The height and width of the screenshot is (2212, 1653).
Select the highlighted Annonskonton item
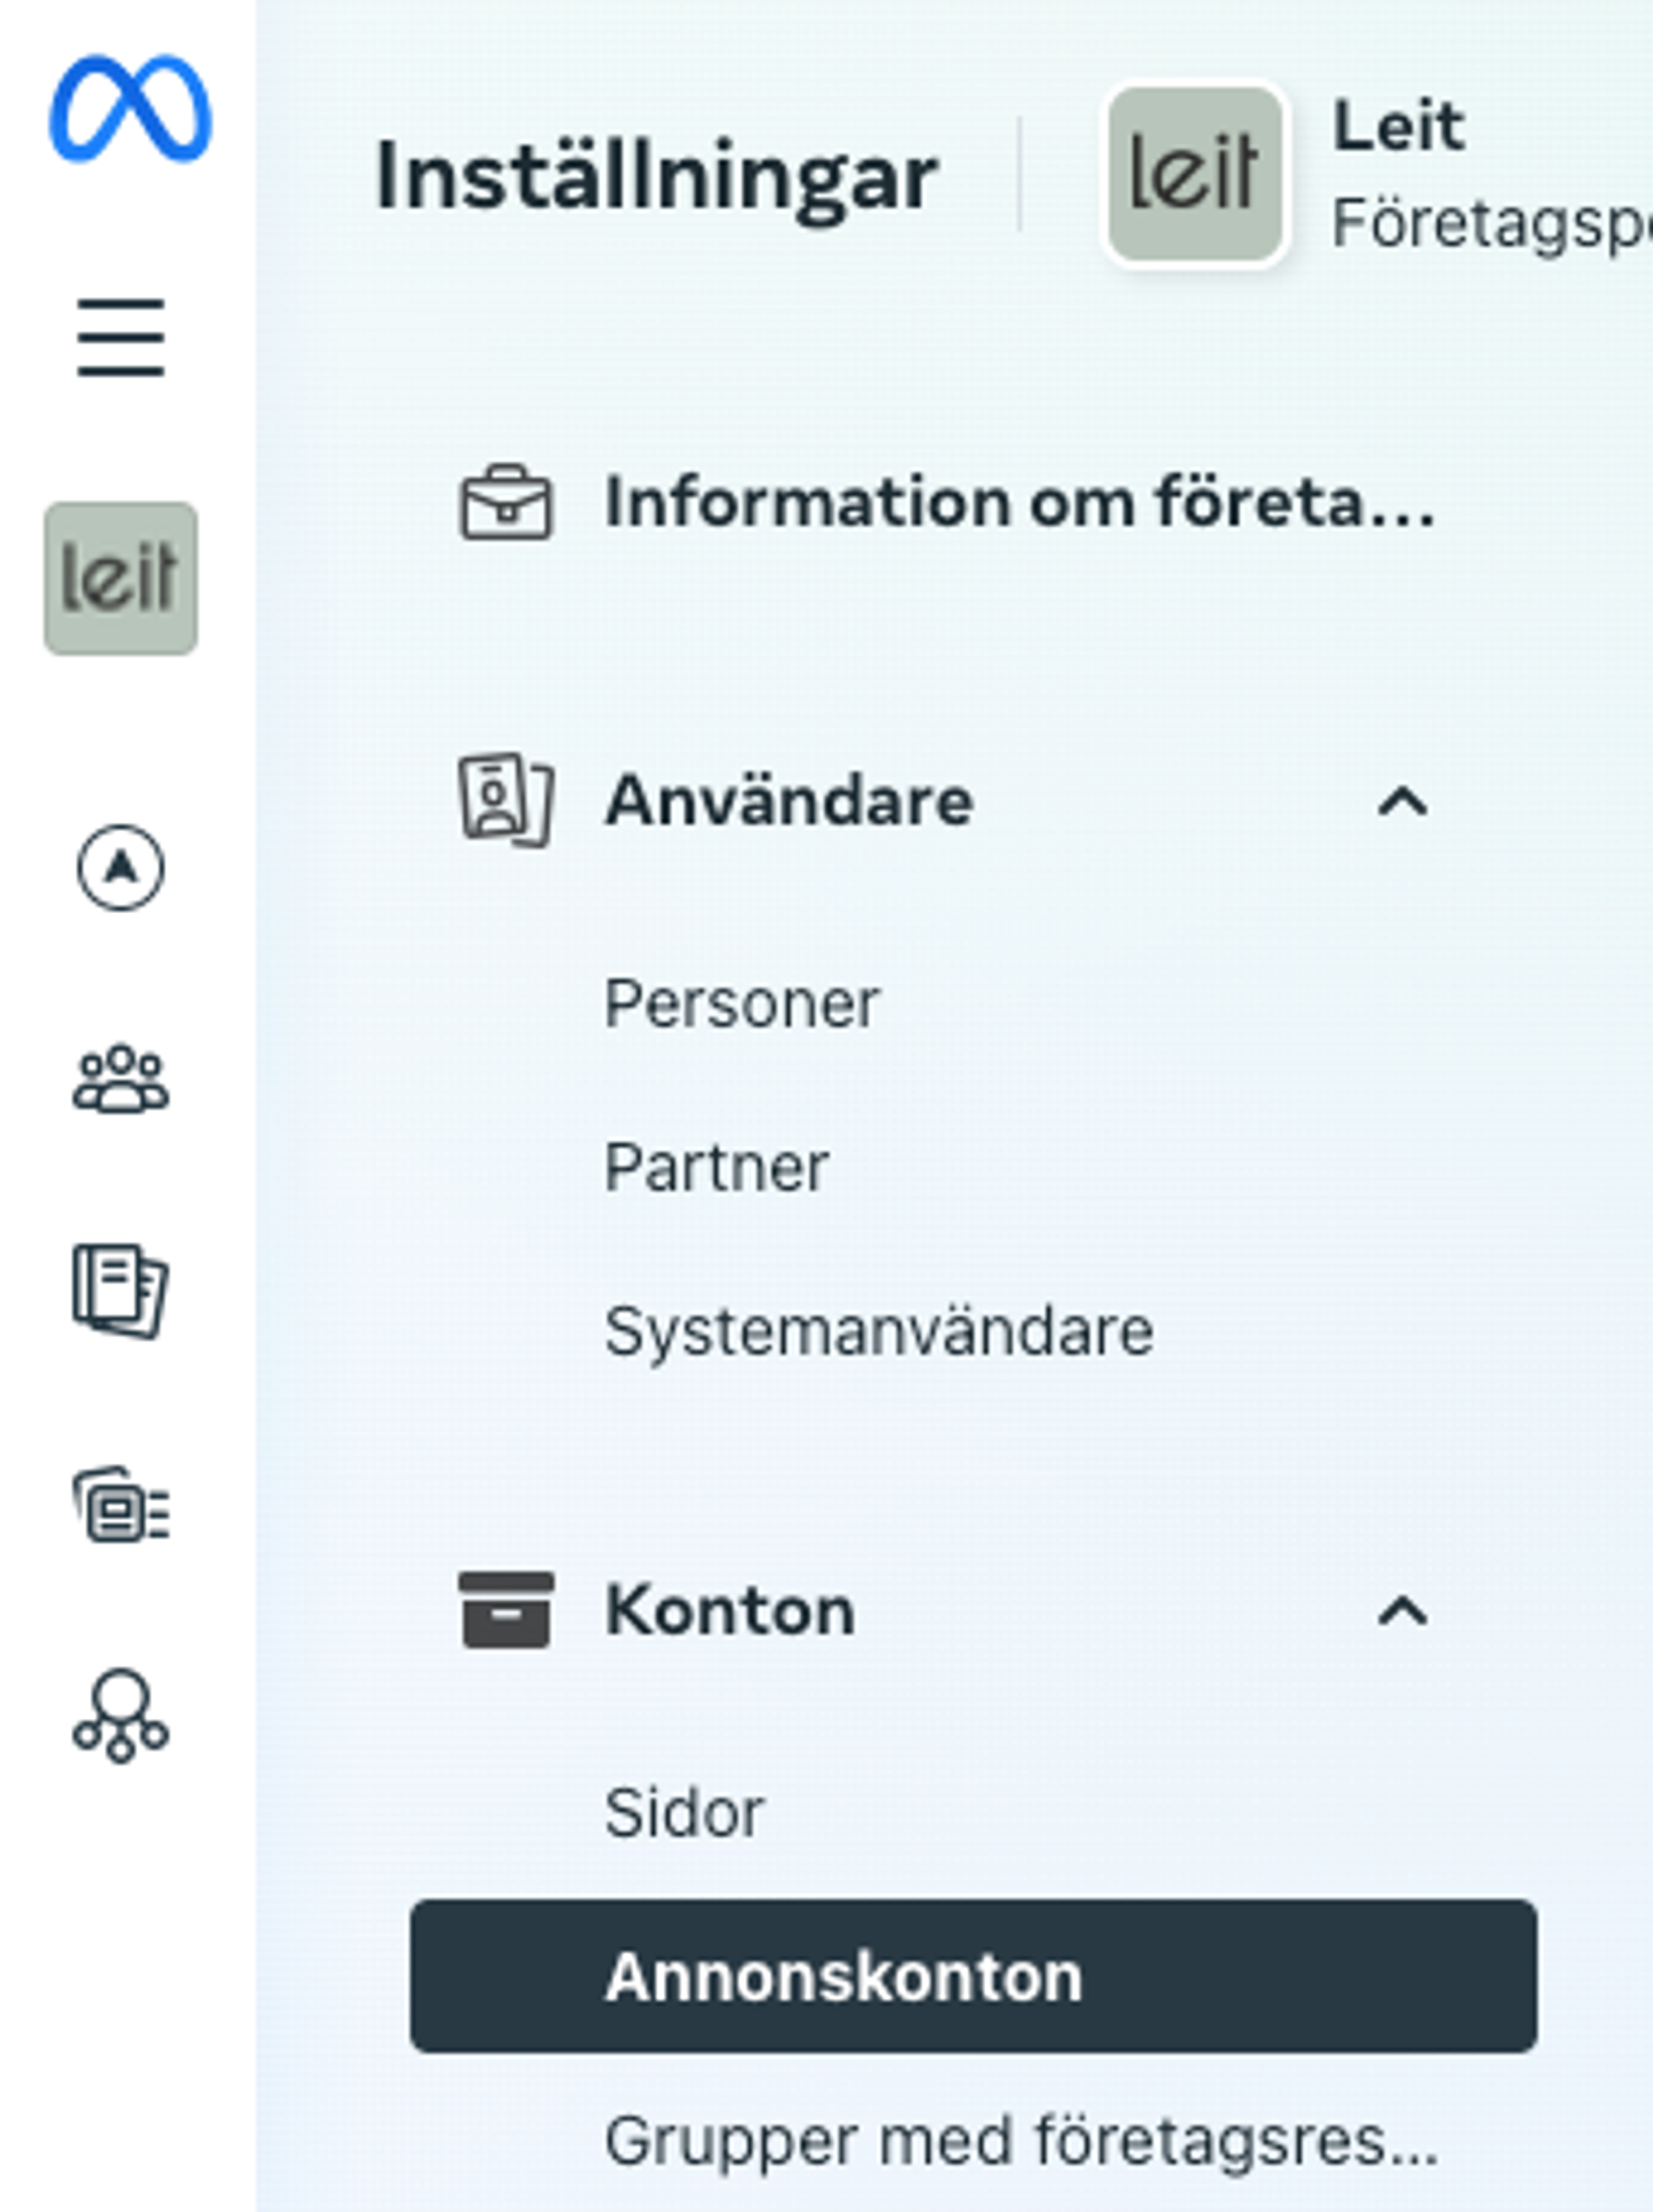pyautogui.click(x=973, y=1977)
